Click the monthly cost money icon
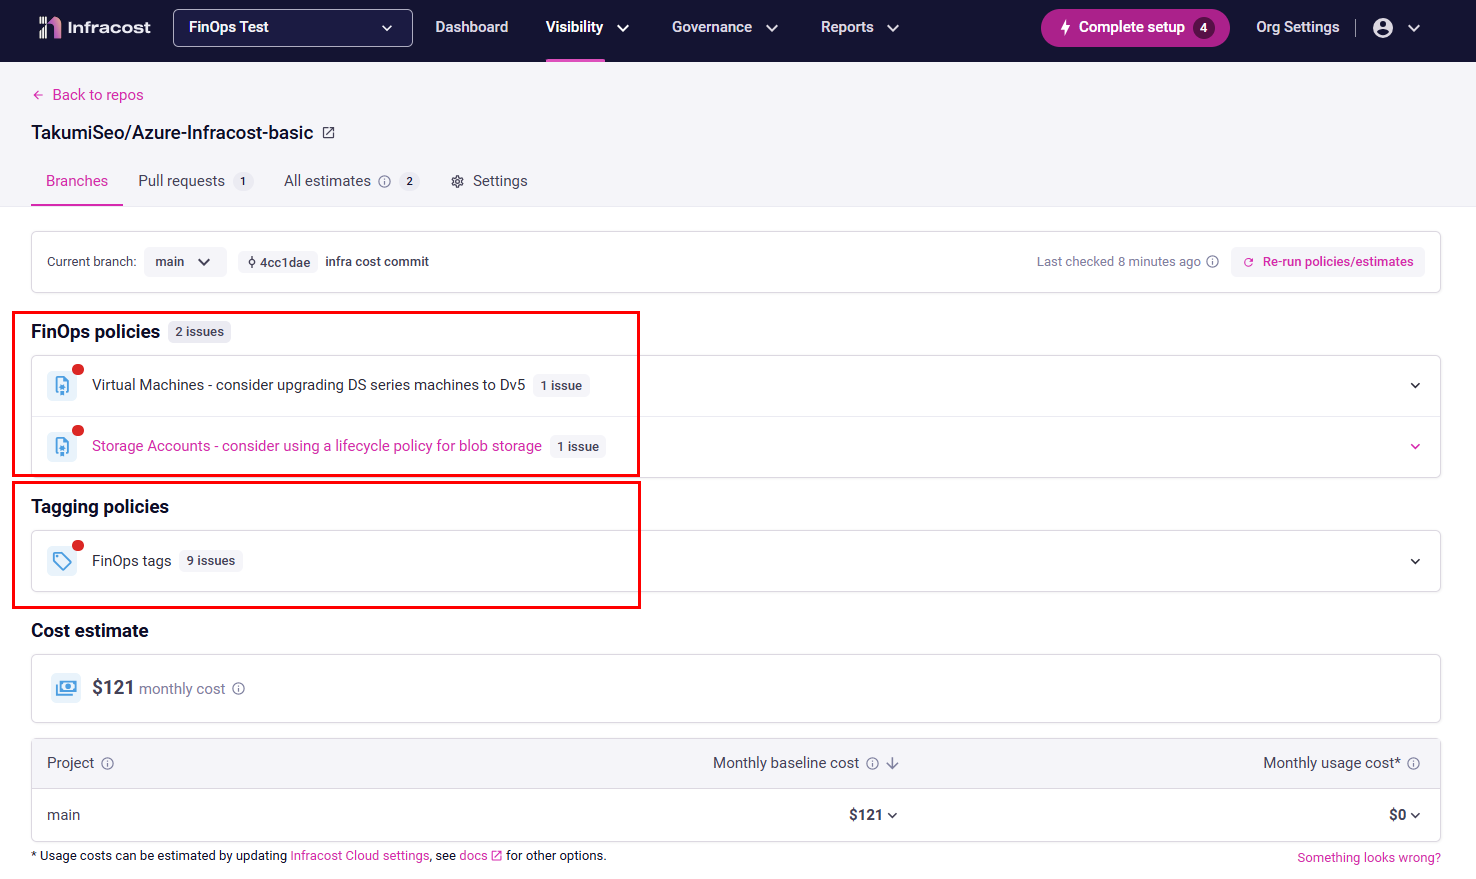This screenshot has height=879, width=1476. click(66, 688)
